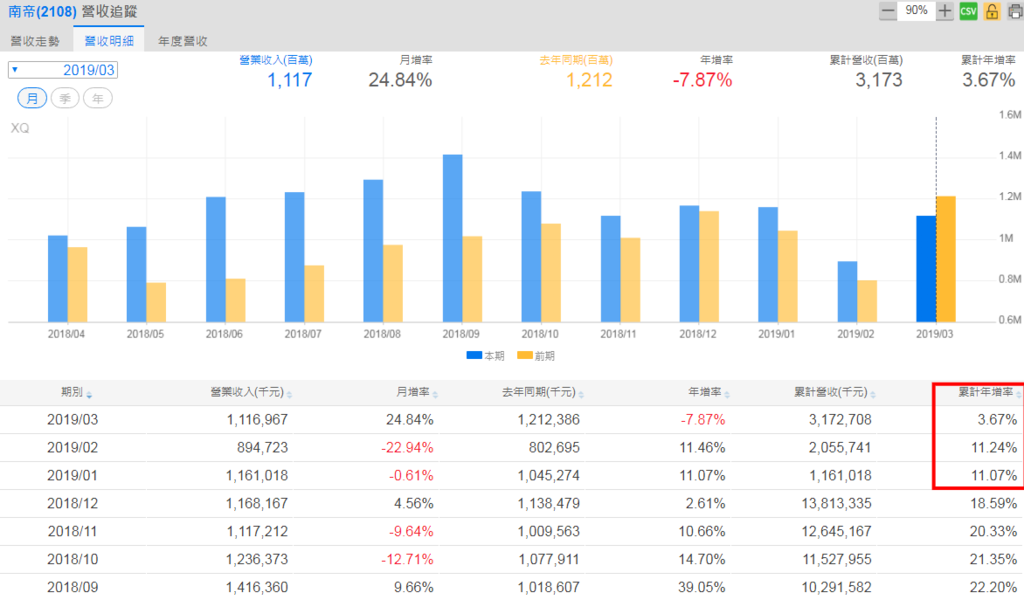Click revenue value 1,116,967
Screen dimensions: 1024x600
pyautogui.click(x=257, y=420)
